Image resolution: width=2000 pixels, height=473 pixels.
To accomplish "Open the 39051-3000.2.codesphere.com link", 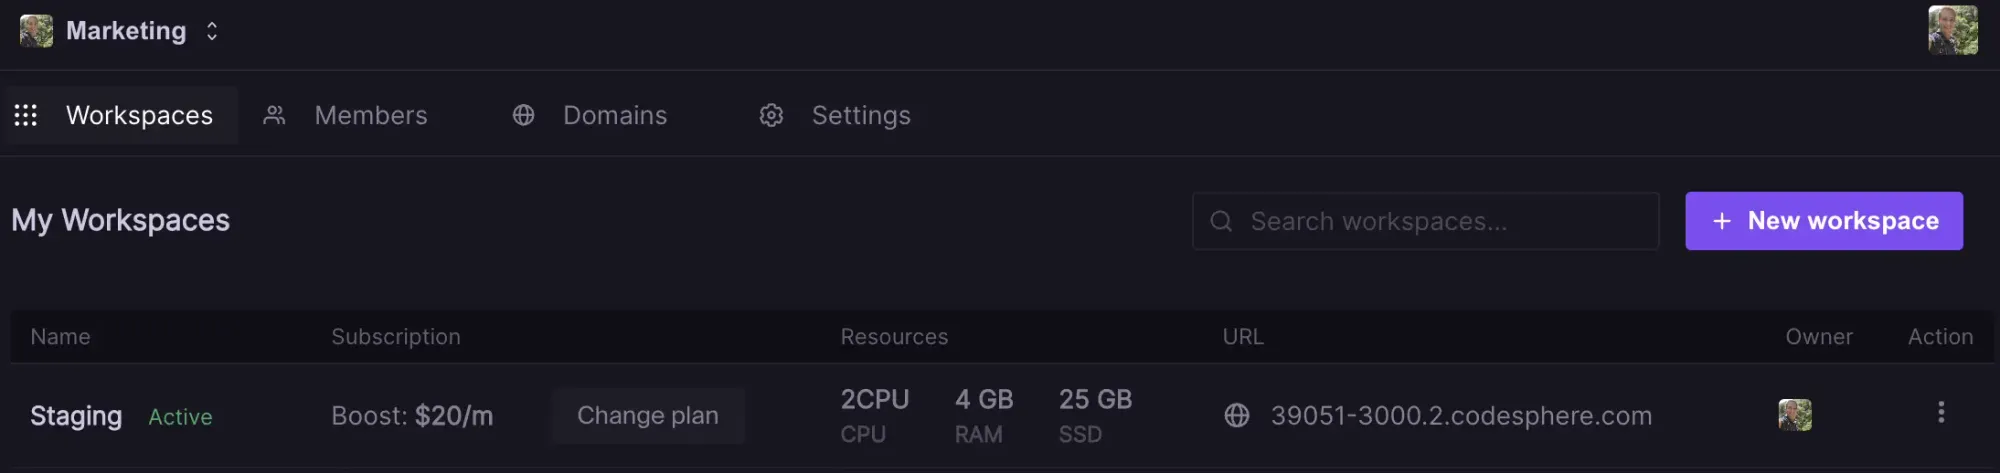I will (x=1460, y=415).
